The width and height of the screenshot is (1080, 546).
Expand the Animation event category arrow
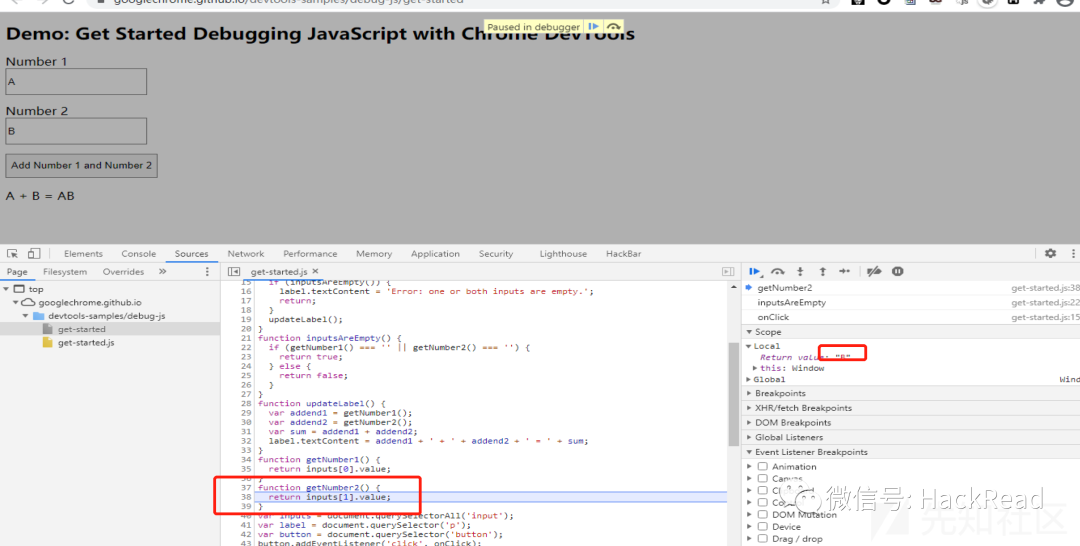point(749,467)
